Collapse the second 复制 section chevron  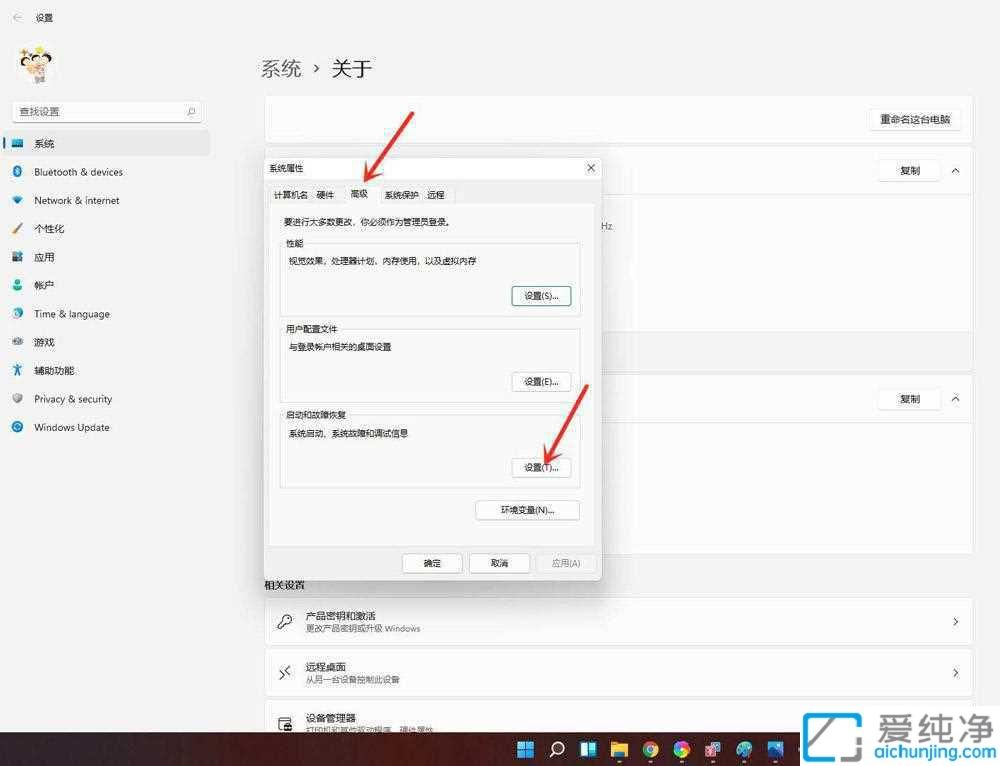(x=956, y=399)
